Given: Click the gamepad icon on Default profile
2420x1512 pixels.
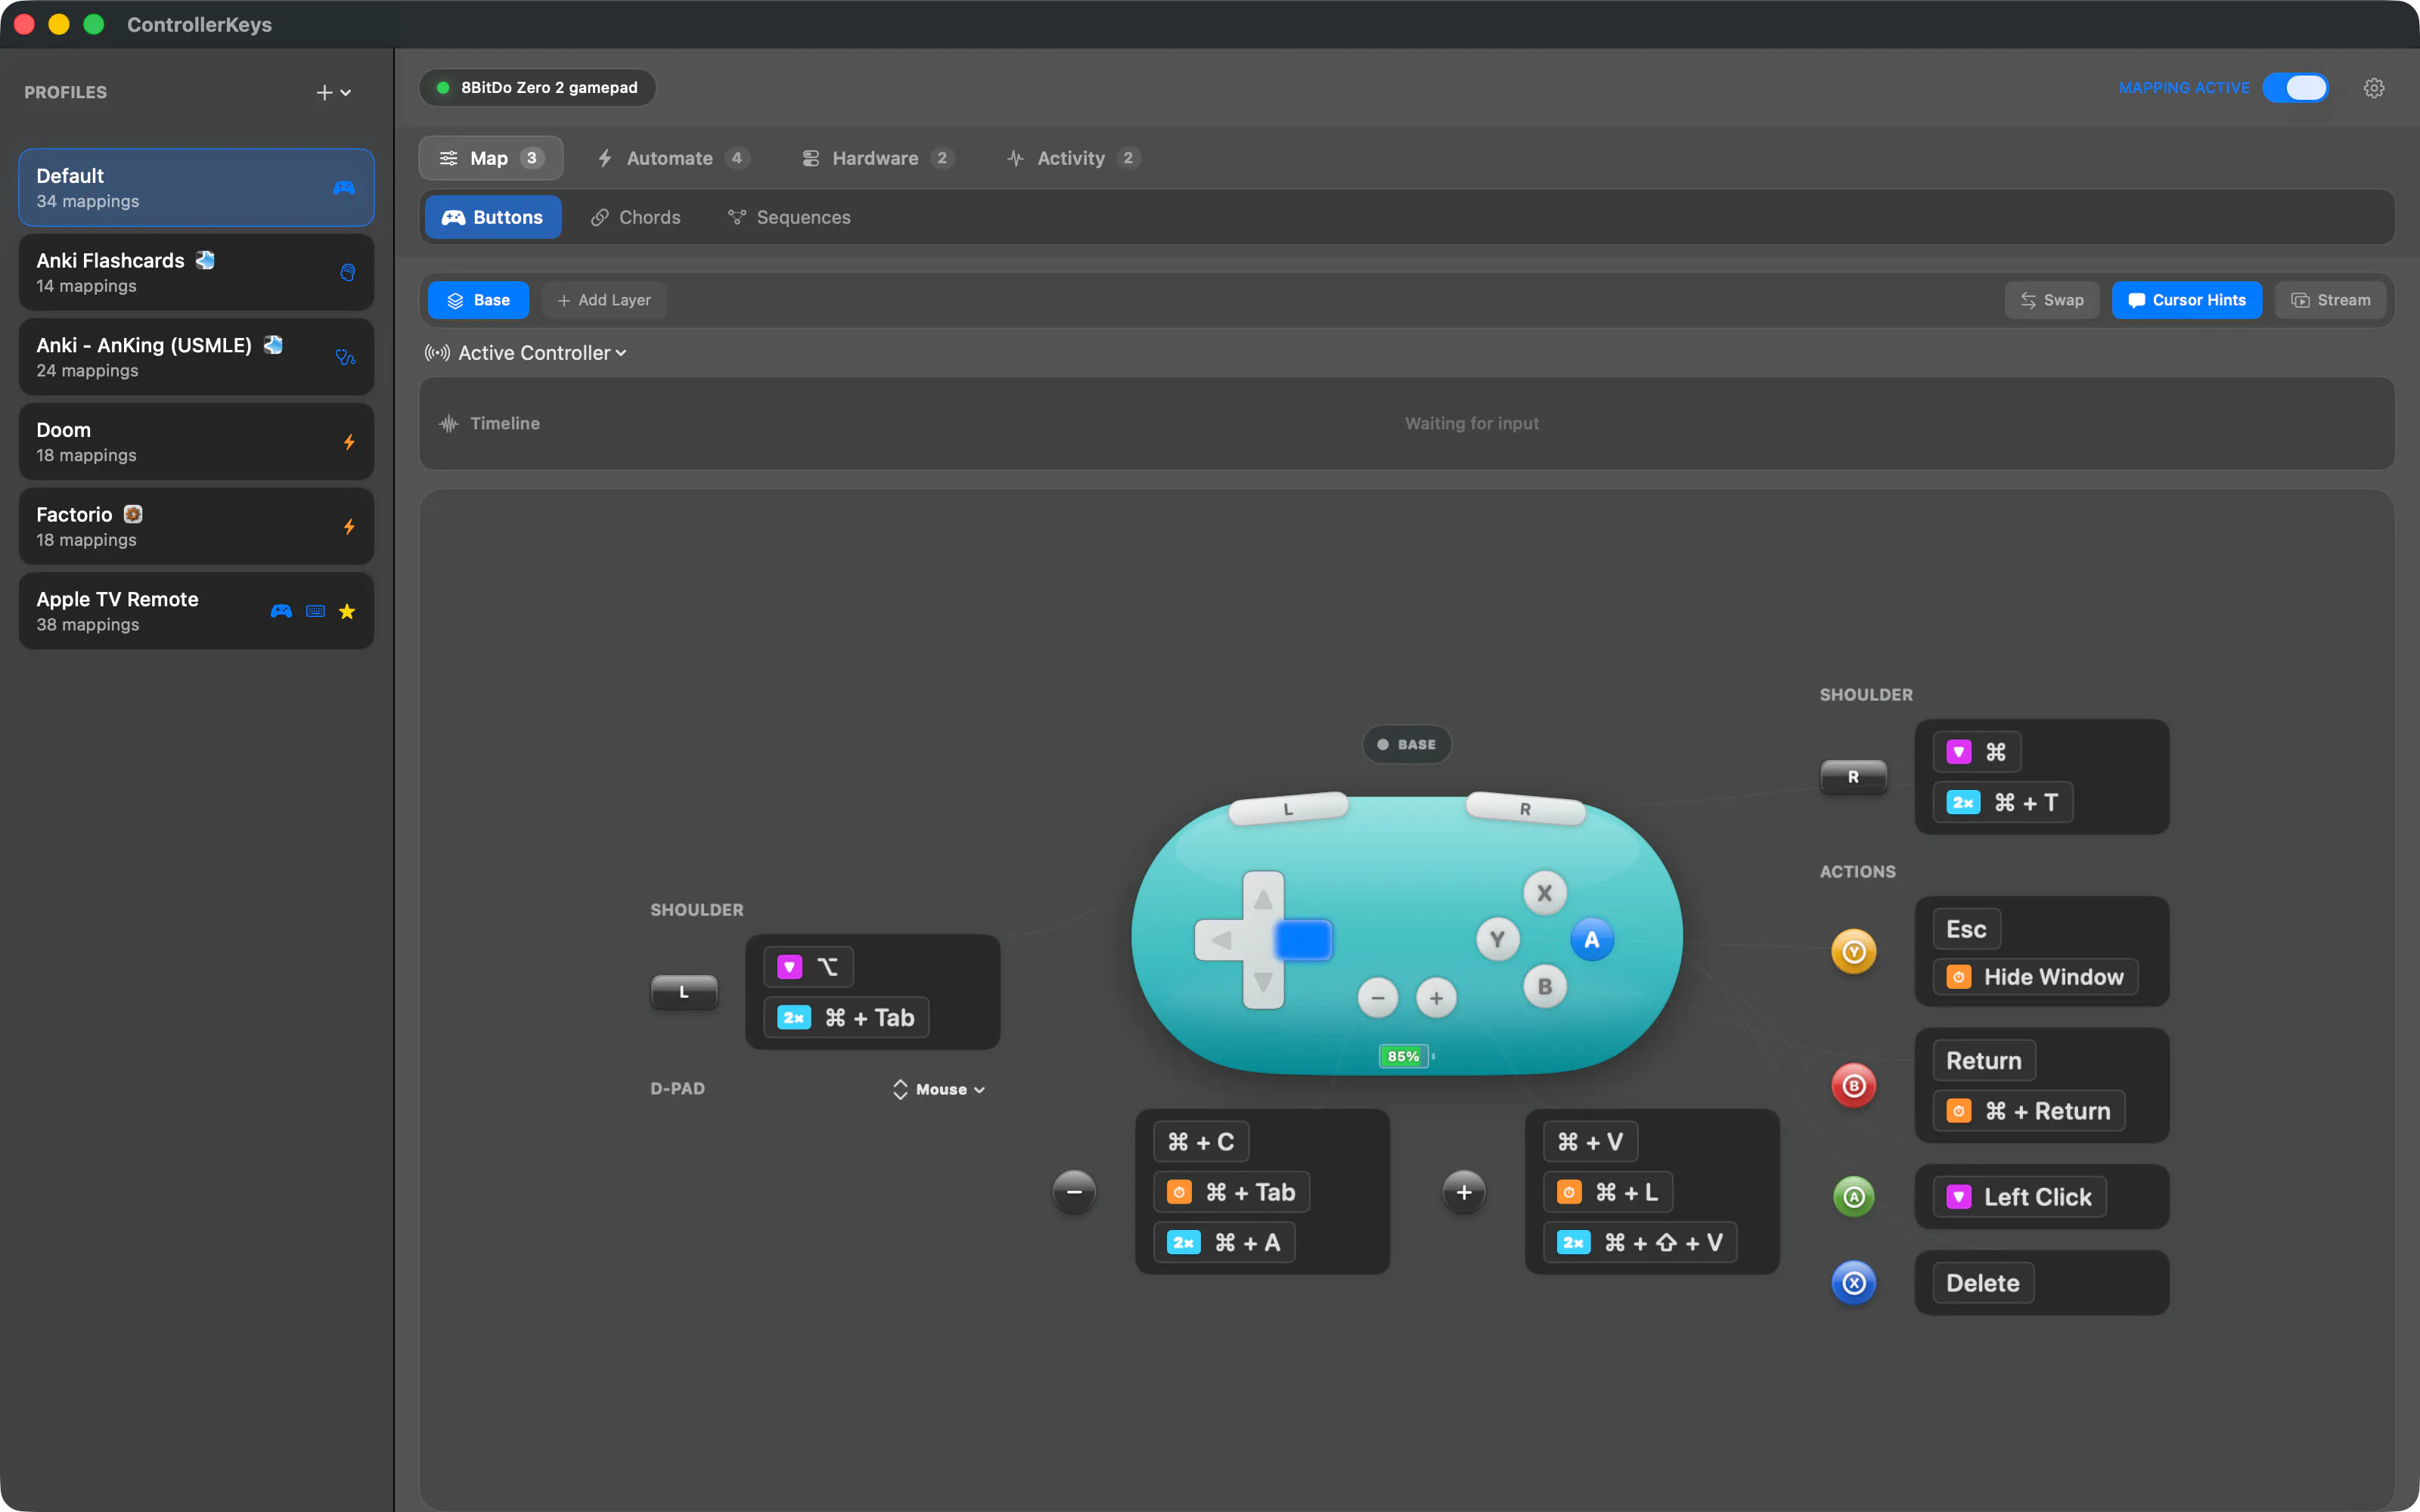Looking at the screenshot, I should (x=344, y=188).
